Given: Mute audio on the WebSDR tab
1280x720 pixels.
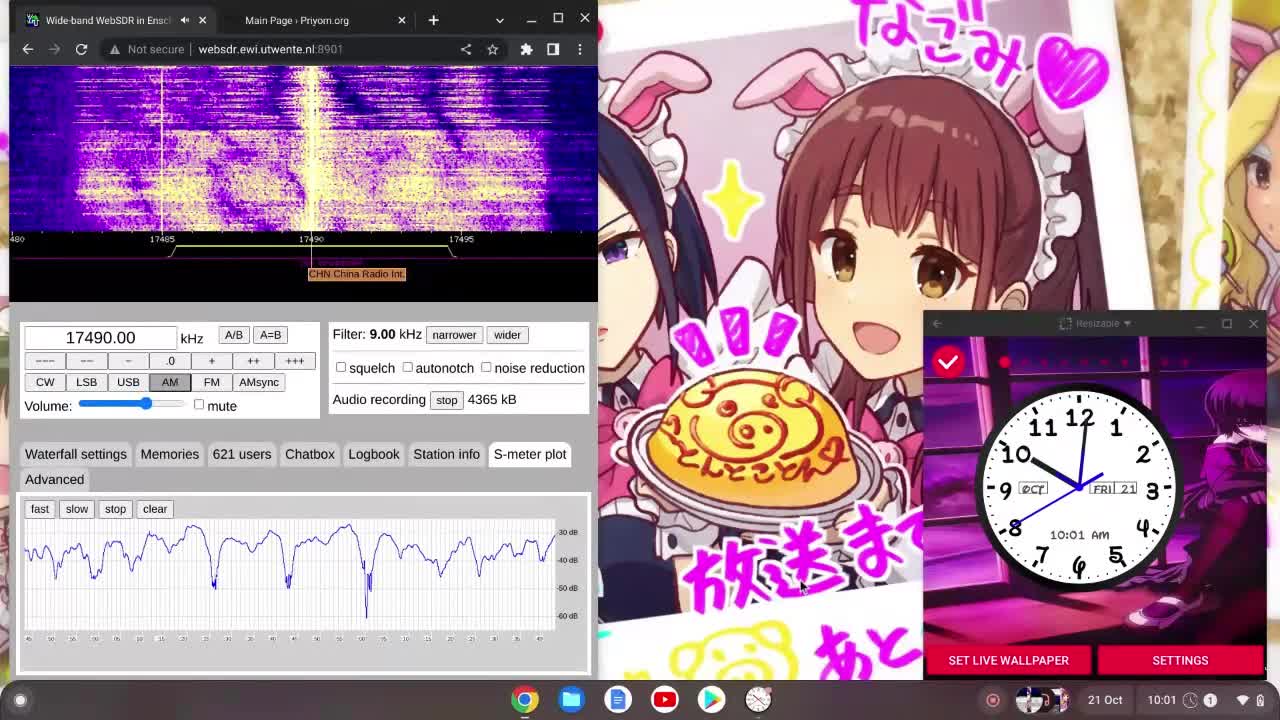Looking at the screenshot, I should pyautogui.click(x=185, y=20).
